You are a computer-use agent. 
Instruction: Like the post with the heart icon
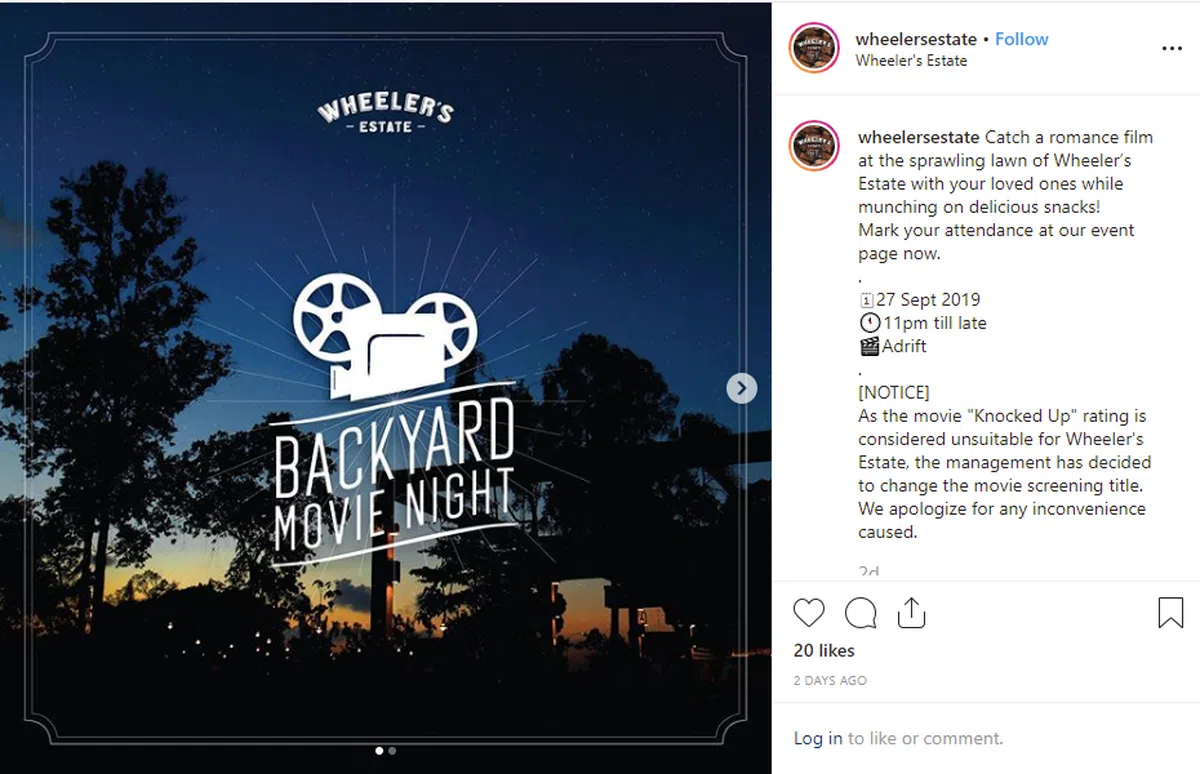(809, 612)
